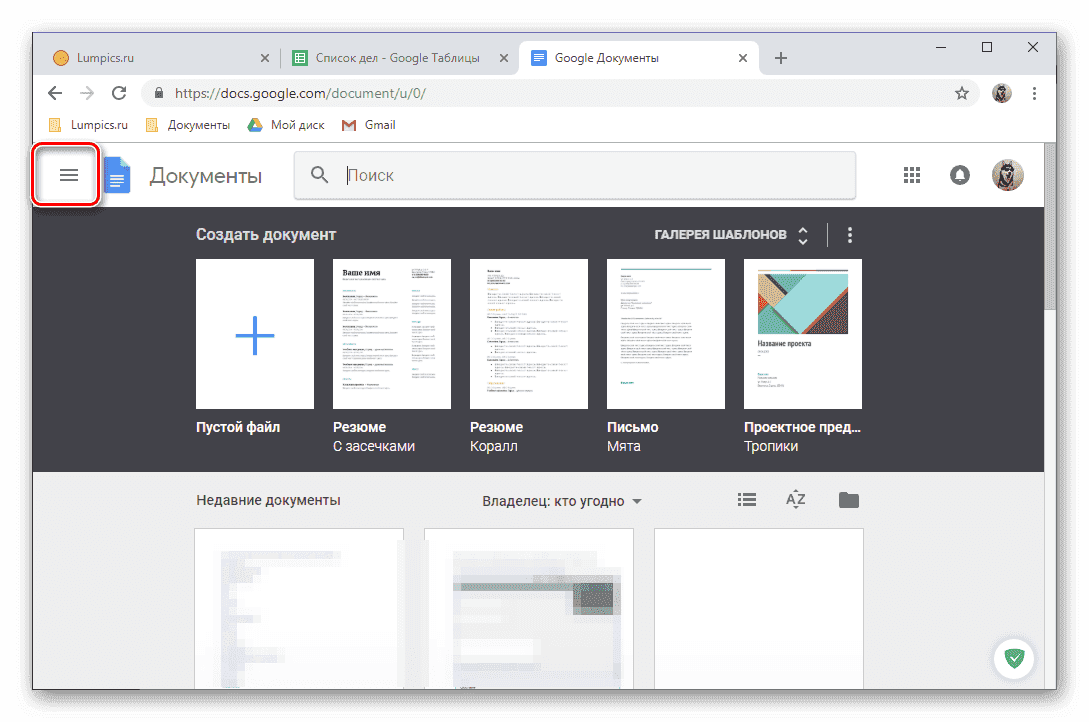Bookmark the page with the star icon
Screen dimensions: 1089x722
pyautogui.click(x=961, y=92)
